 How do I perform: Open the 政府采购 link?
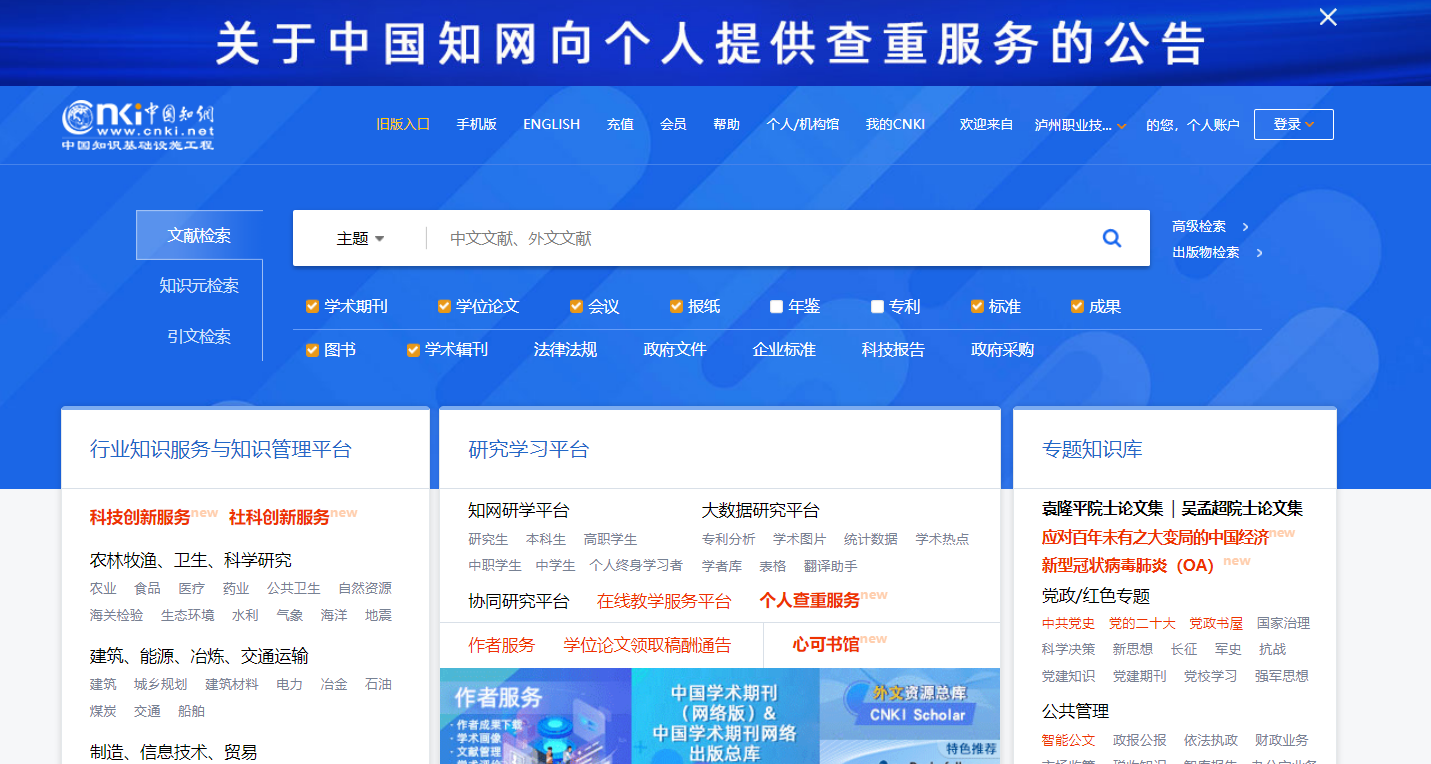pyautogui.click(x=1002, y=350)
